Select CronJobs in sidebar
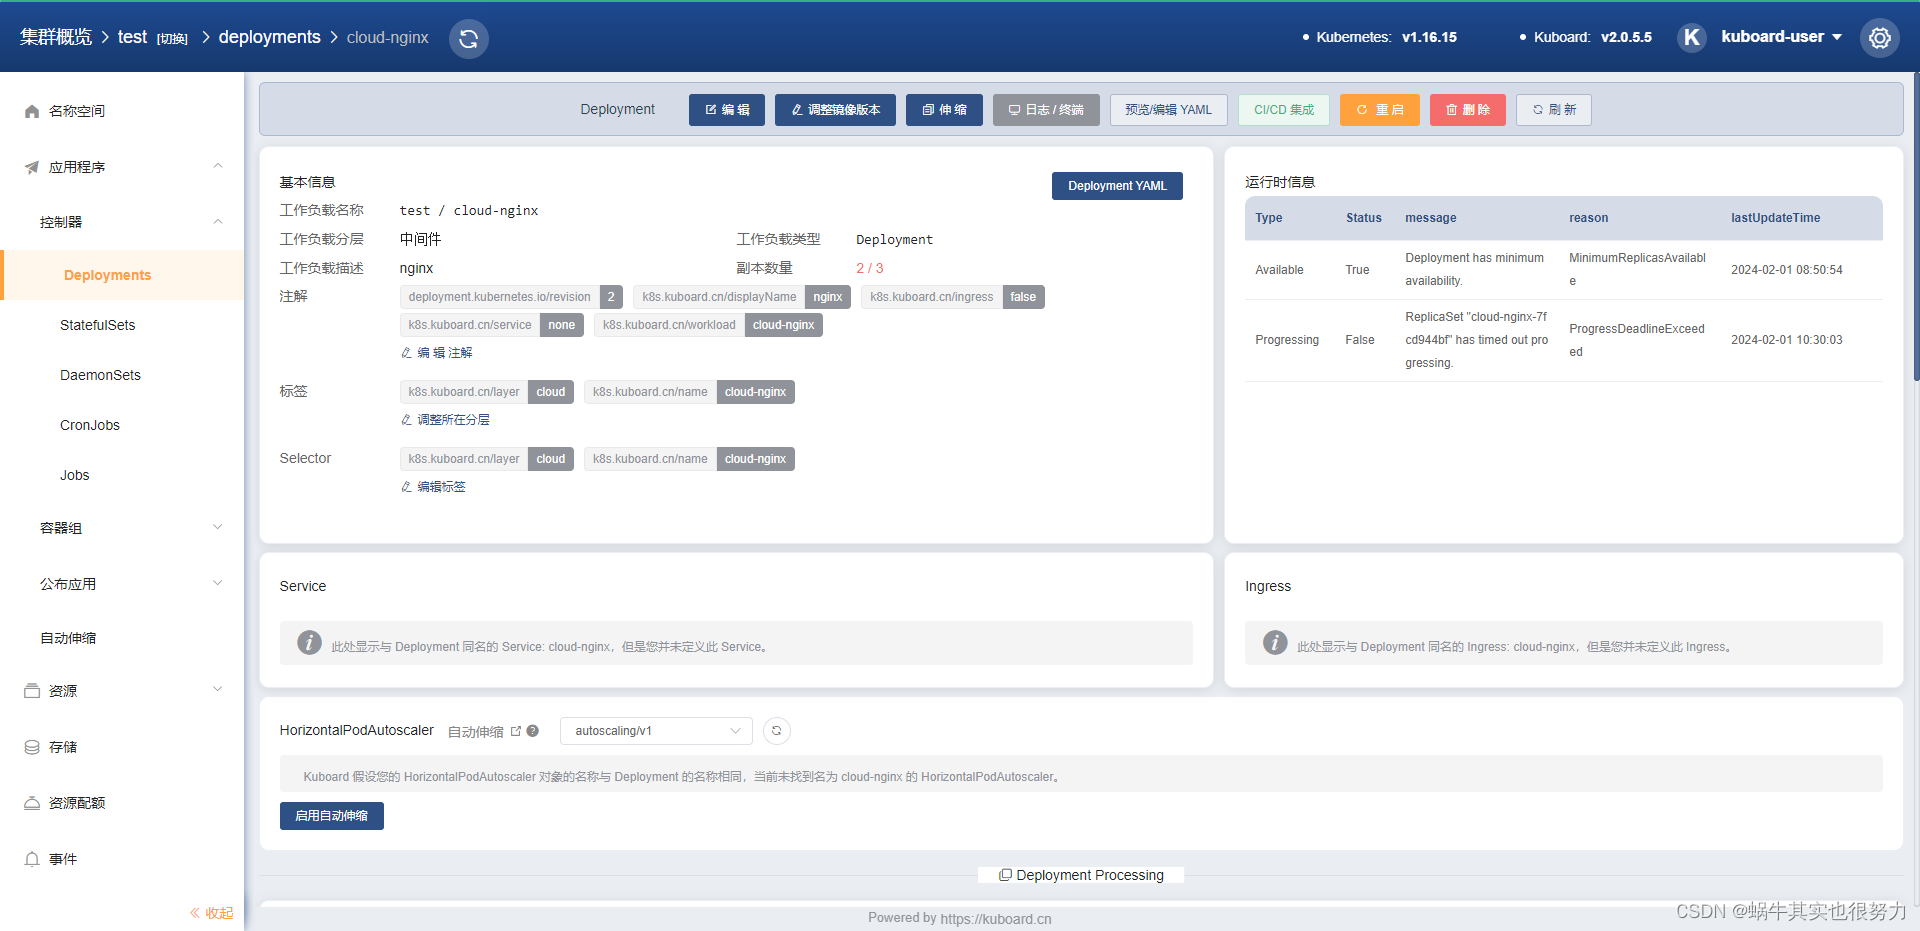Screen dimensions: 1920x931 tap(122, 425)
